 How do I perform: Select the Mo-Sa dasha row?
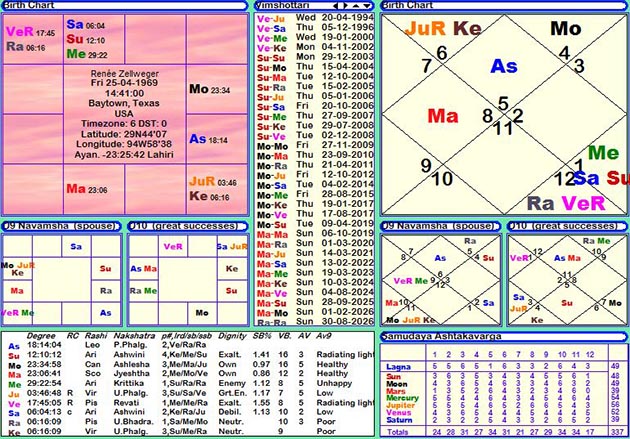315,185
